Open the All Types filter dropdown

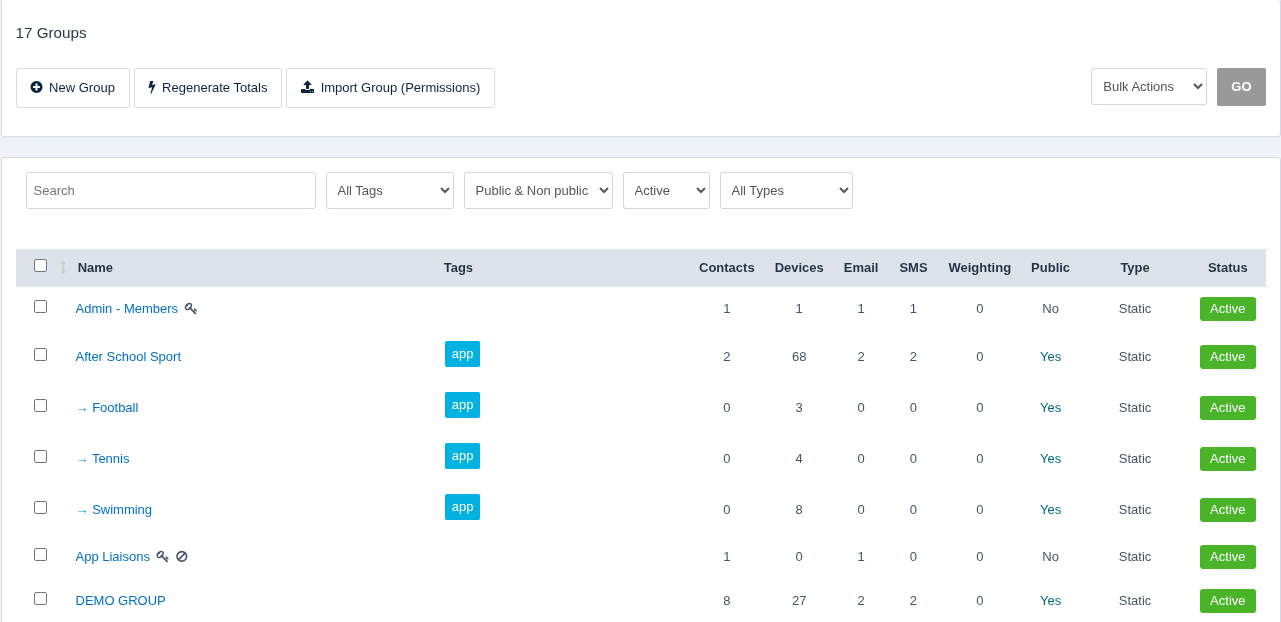786,191
